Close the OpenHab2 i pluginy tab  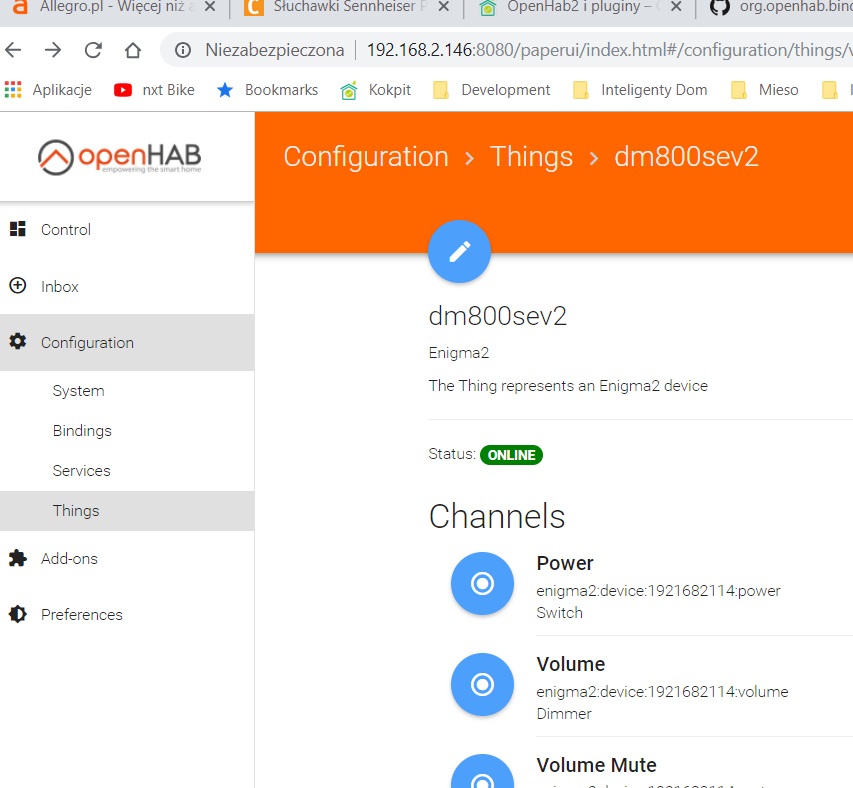[676, 7]
